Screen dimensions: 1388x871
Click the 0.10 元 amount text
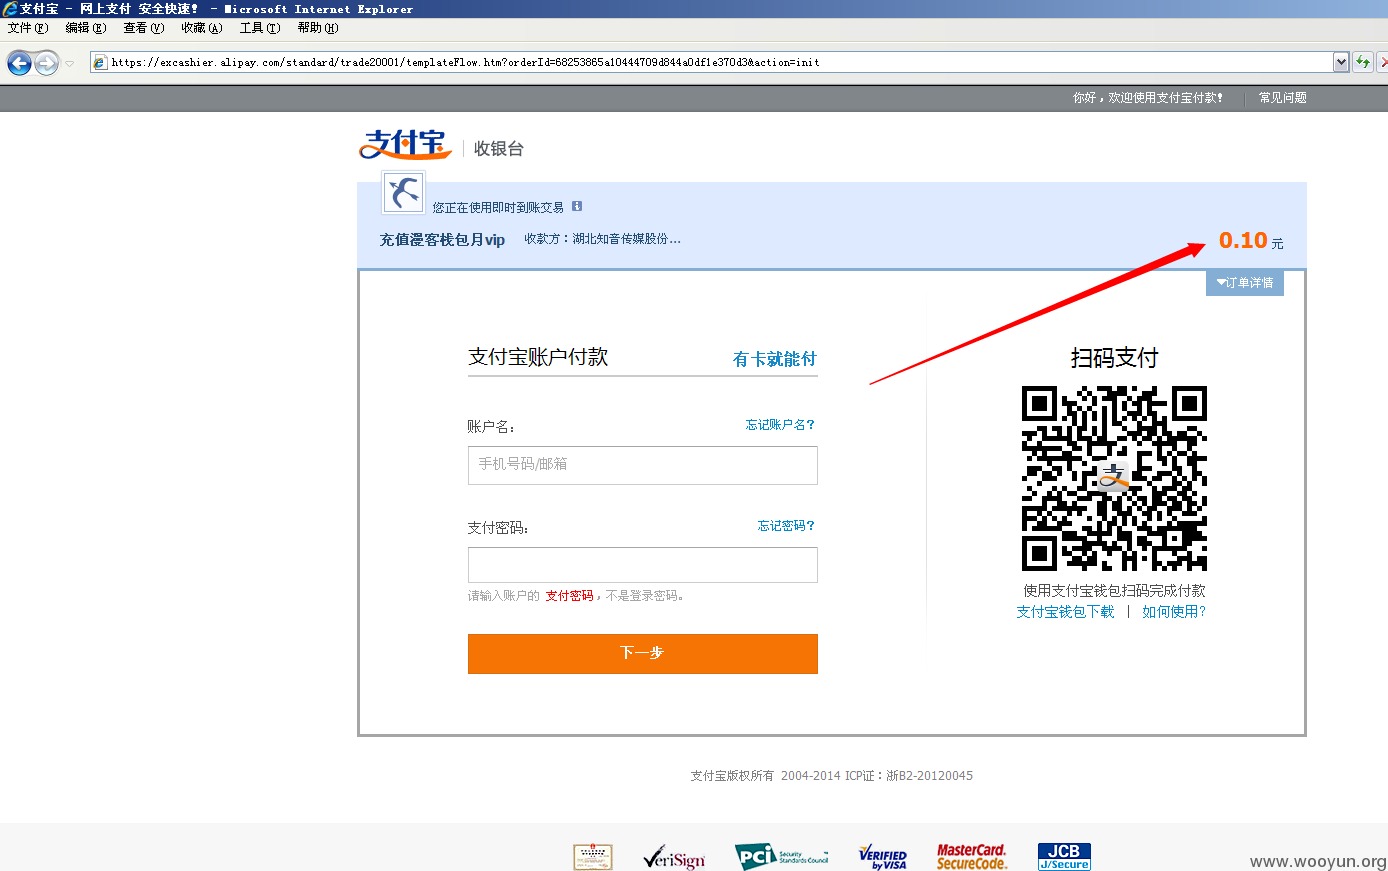point(1251,241)
